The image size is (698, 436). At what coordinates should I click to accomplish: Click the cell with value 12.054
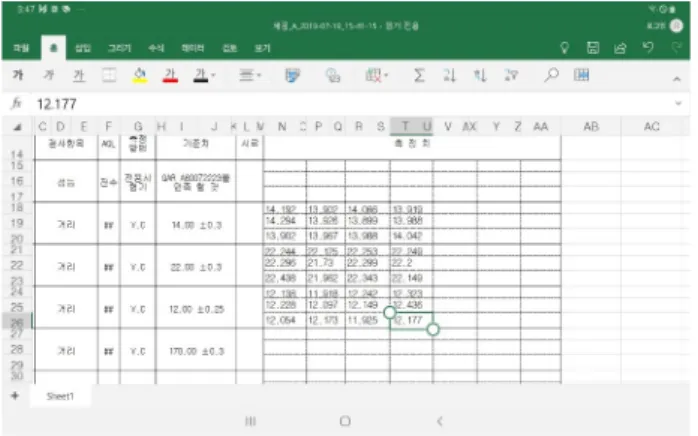285,320
